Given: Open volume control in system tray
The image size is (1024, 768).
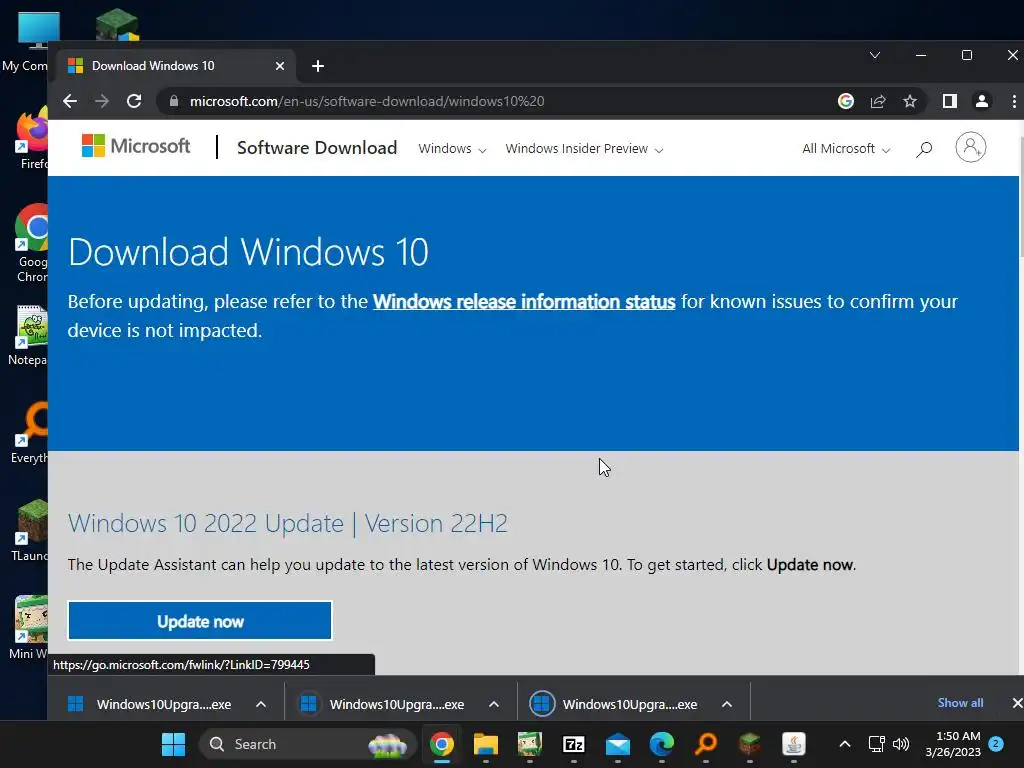Looking at the screenshot, I should click(901, 744).
